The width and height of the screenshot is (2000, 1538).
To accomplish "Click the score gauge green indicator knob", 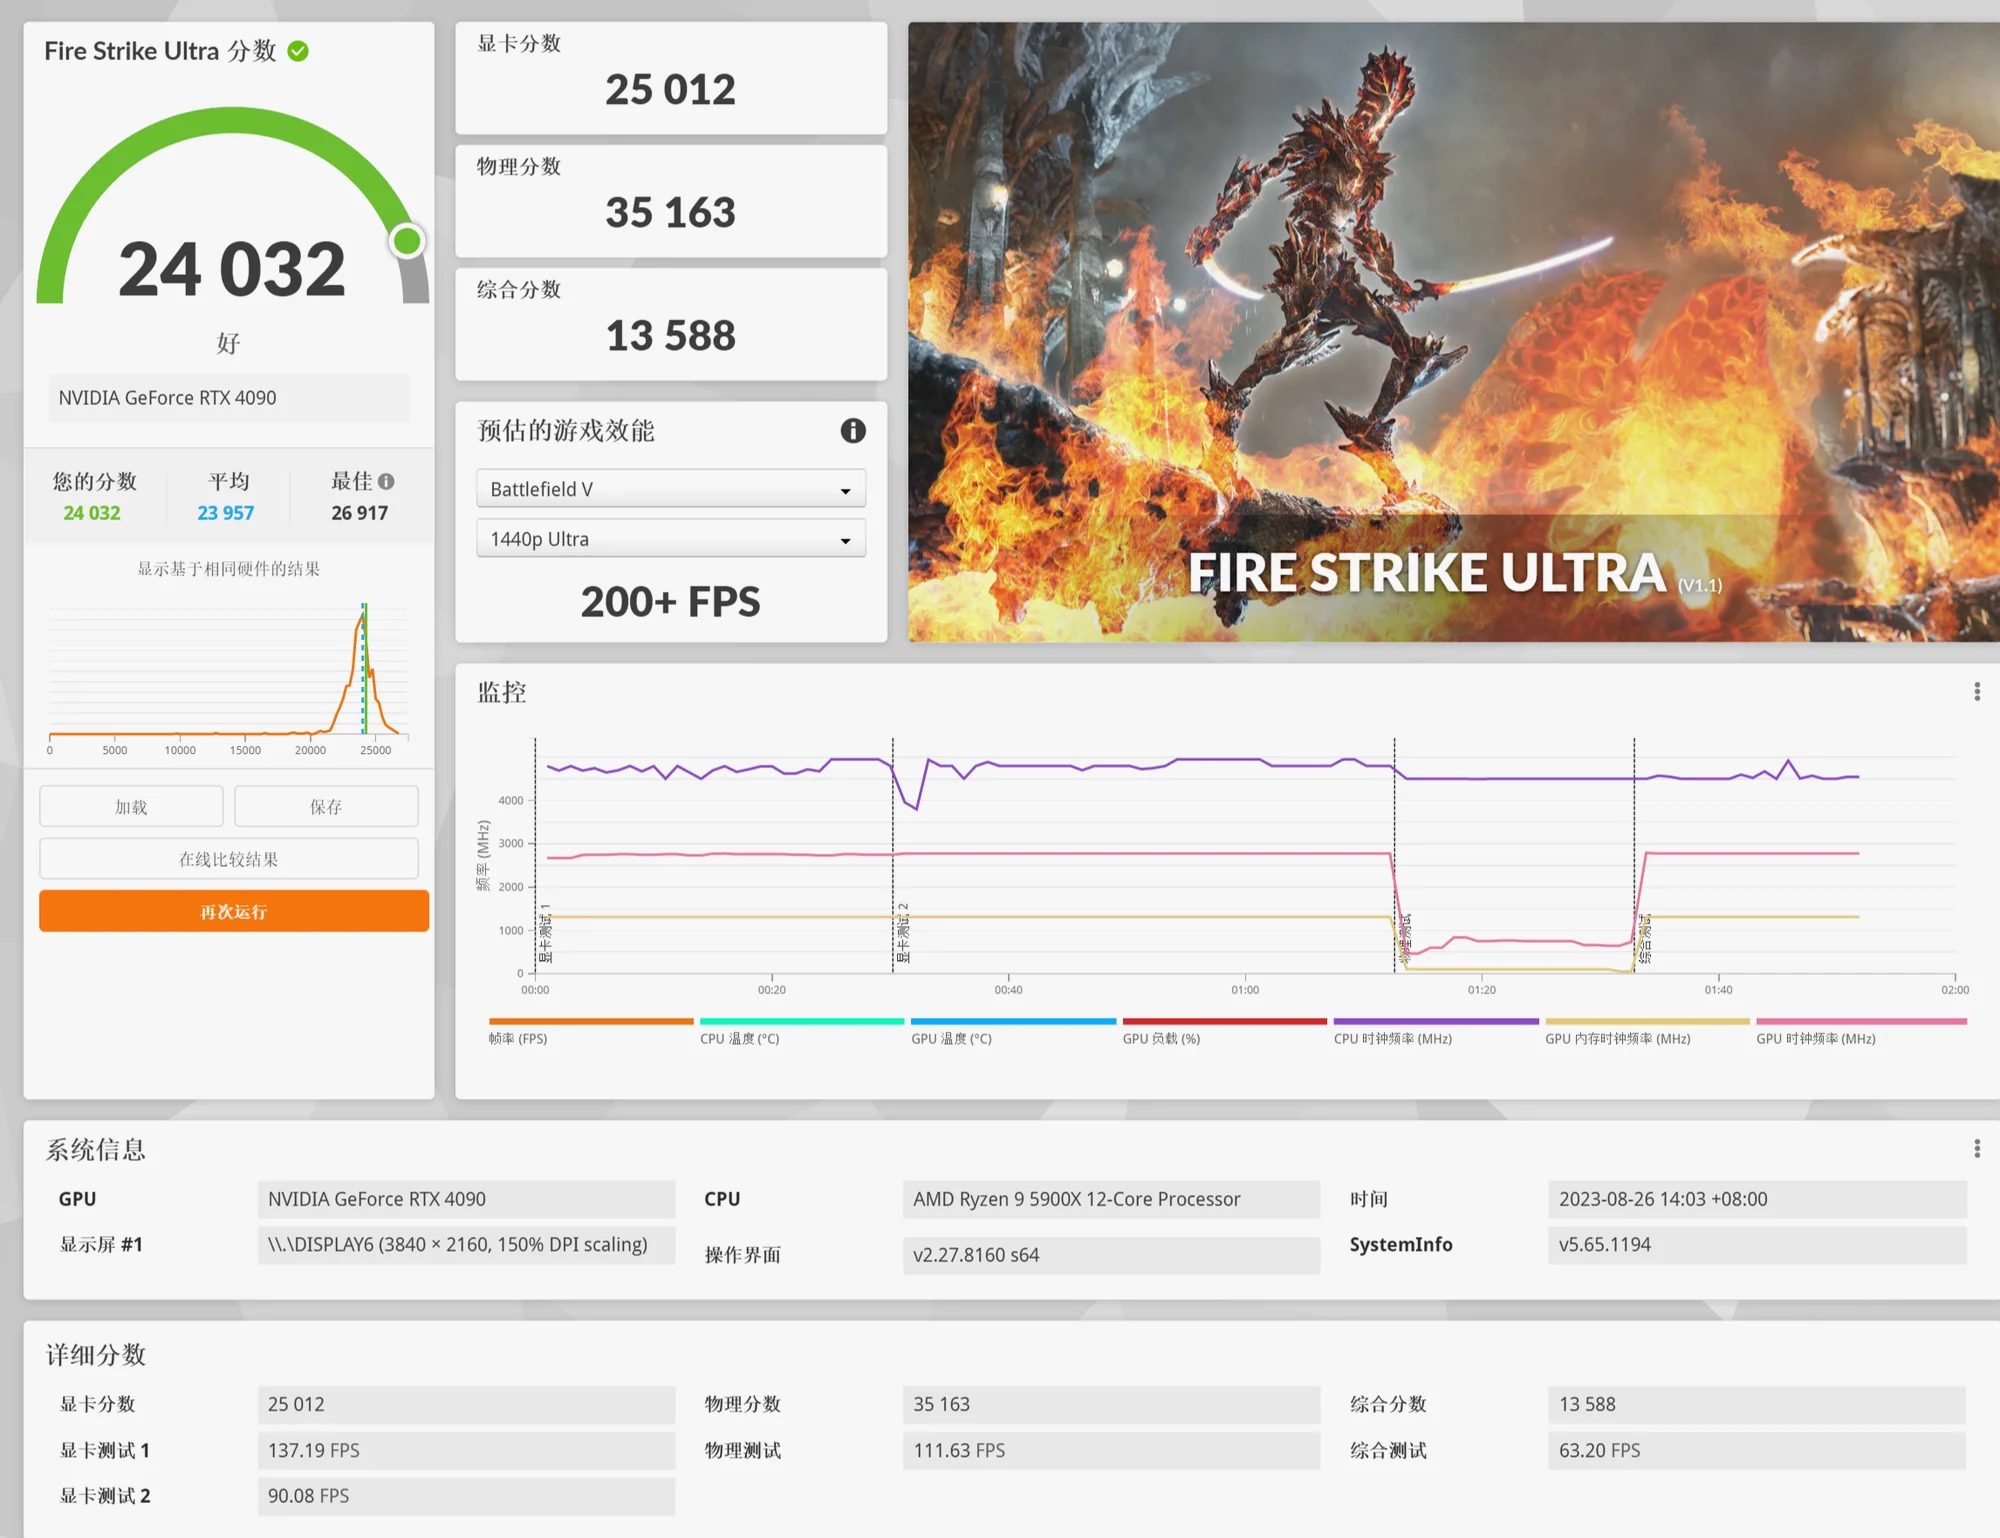I will [407, 241].
